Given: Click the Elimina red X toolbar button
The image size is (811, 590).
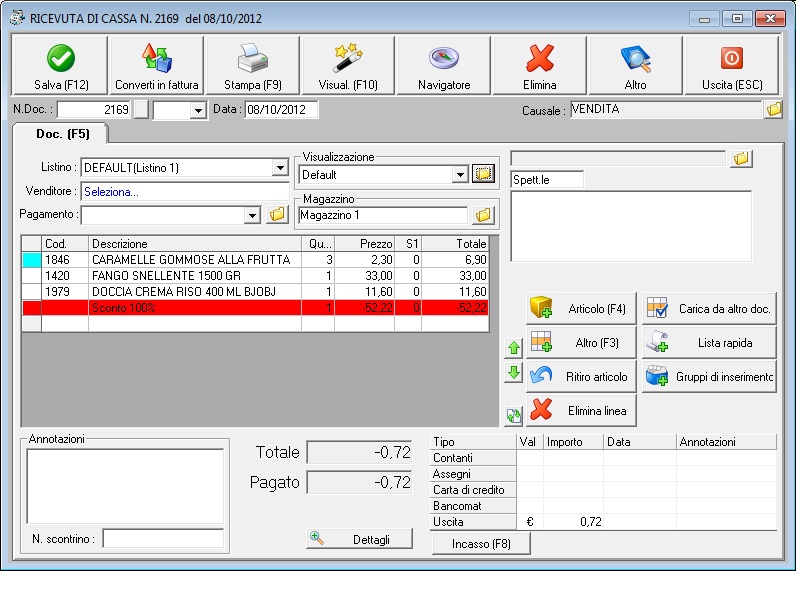Looking at the screenshot, I should (x=539, y=66).
